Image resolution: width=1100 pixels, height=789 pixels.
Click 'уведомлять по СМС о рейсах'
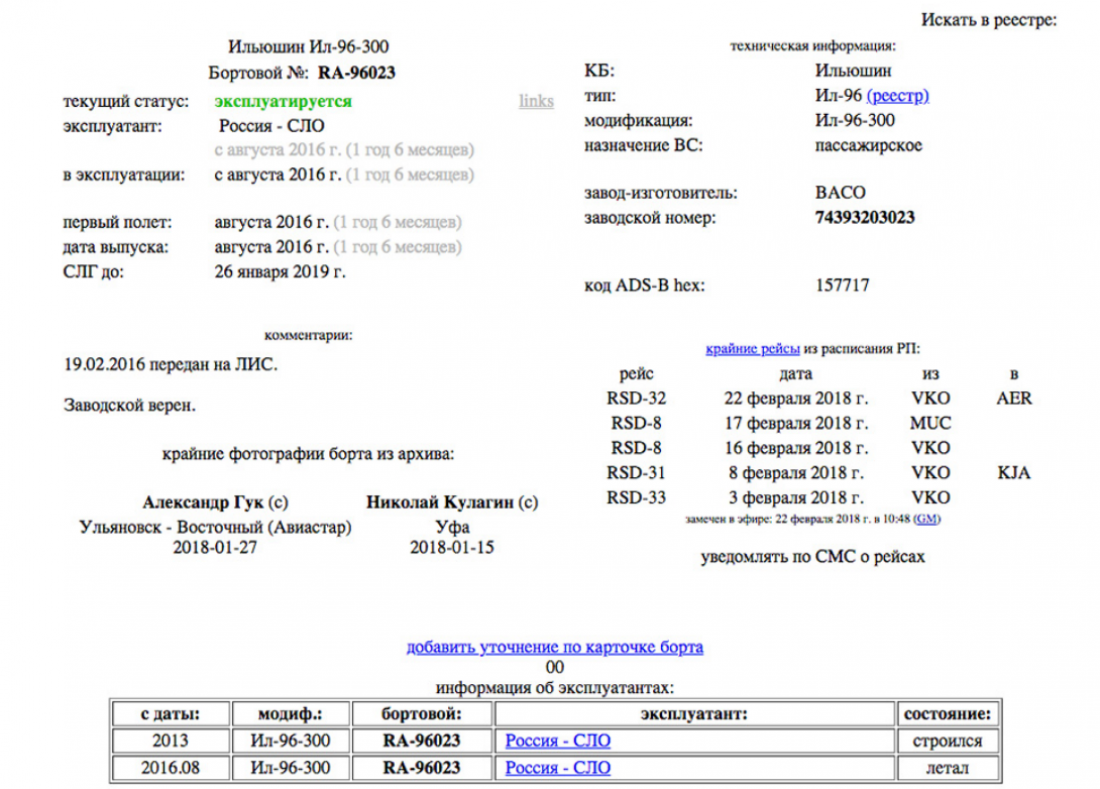pos(812,557)
